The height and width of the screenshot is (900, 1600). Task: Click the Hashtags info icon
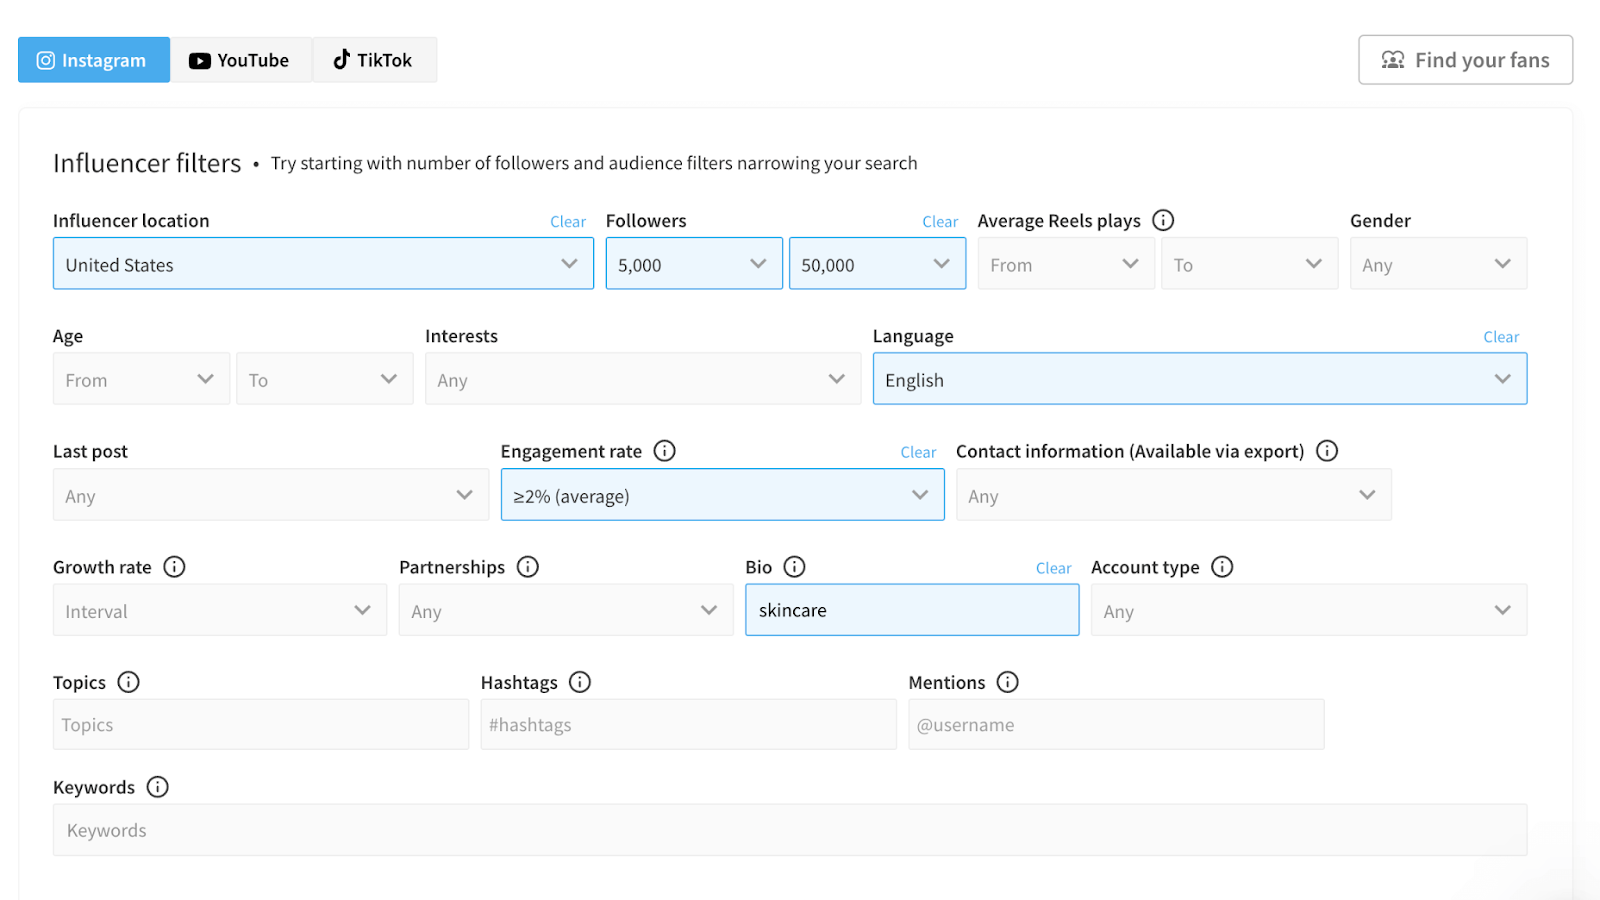tap(580, 682)
